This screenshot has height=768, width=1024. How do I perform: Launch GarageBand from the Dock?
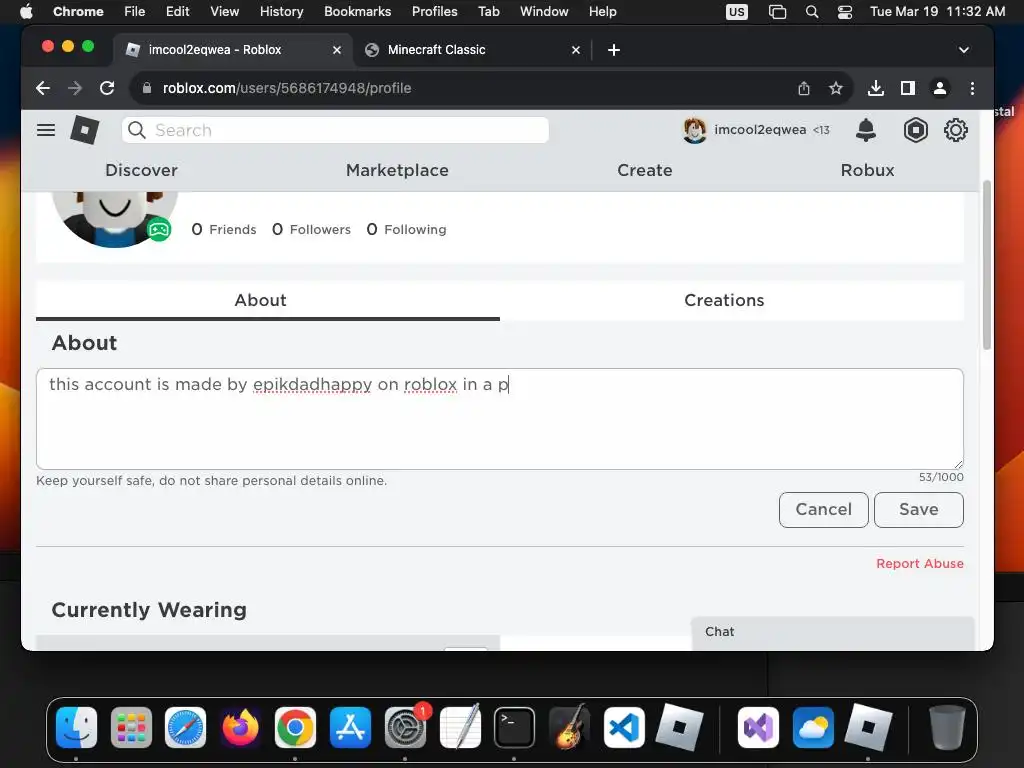pos(569,728)
